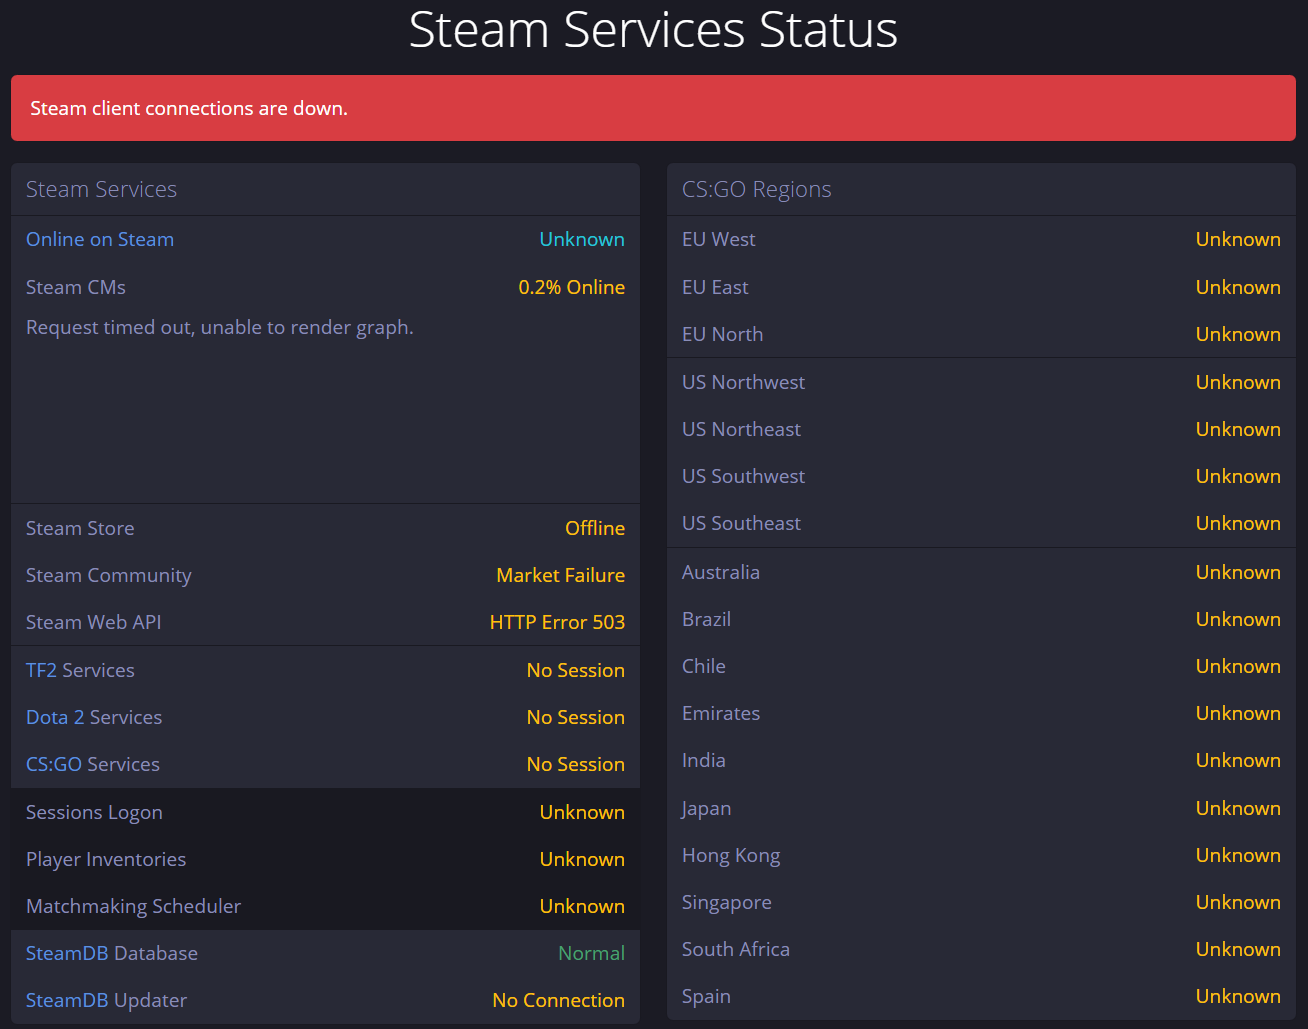Click the Spain region label
This screenshot has width=1308, height=1029.
(706, 996)
